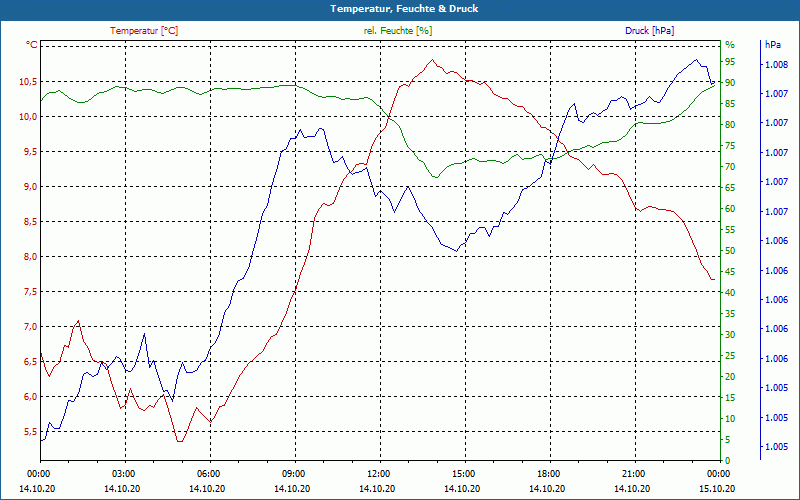Click the '03:00' time axis label
Image resolution: width=800 pixels, height=500 pixels.
click(123, 474)
